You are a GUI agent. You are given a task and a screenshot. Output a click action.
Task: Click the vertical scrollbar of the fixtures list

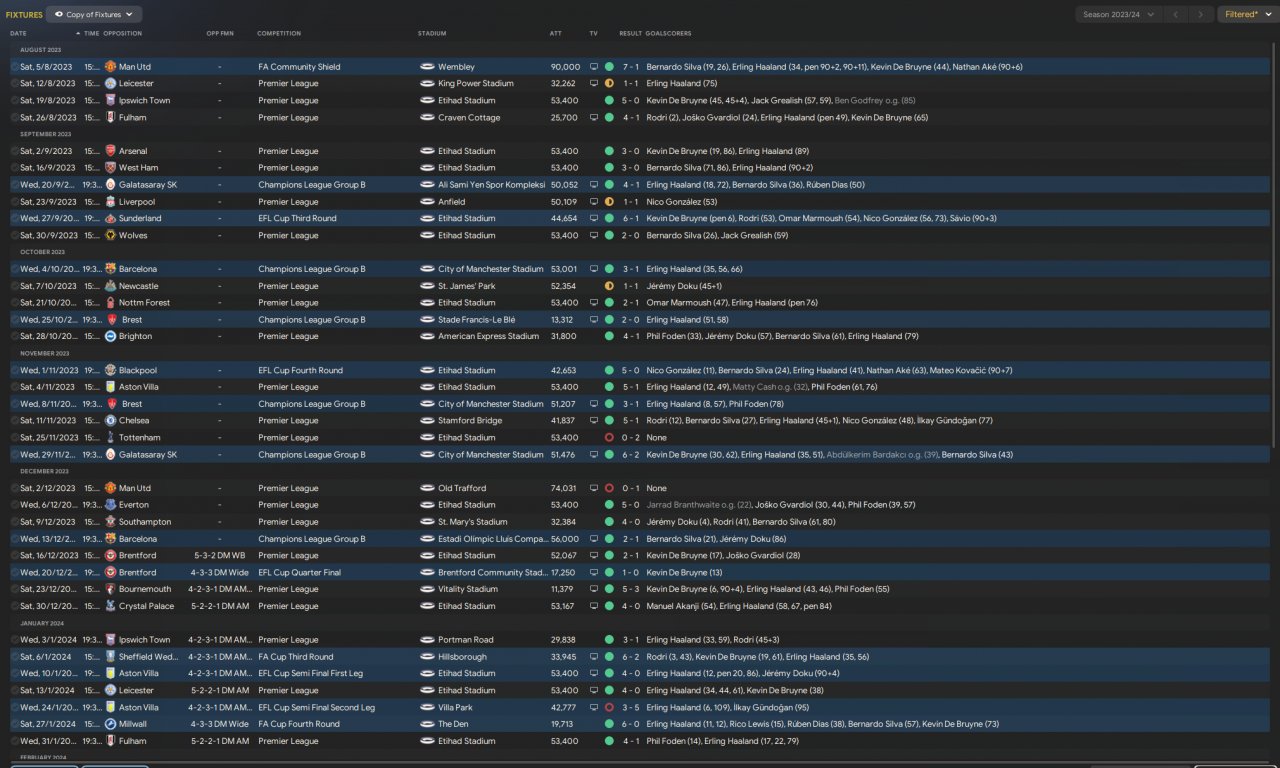[1275, 245]
